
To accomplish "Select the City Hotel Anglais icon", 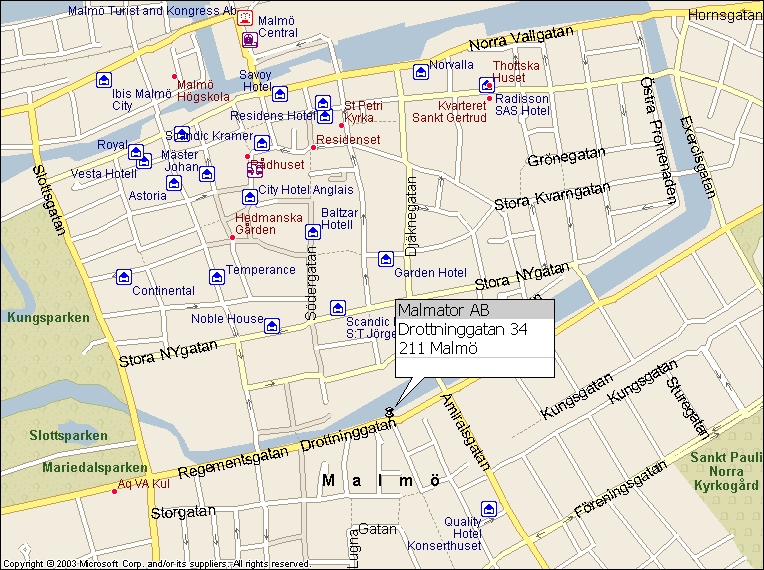I will coord(250,197).
